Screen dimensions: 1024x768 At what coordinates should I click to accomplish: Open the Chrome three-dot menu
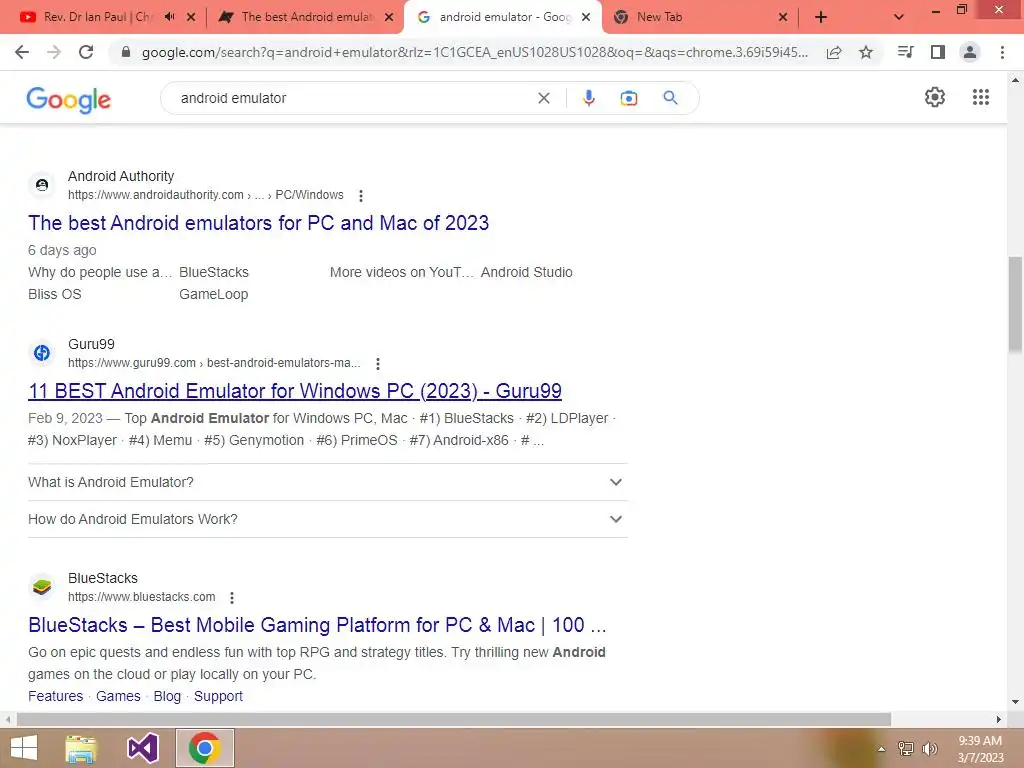pyautogui.click(x=1002, y=52)
